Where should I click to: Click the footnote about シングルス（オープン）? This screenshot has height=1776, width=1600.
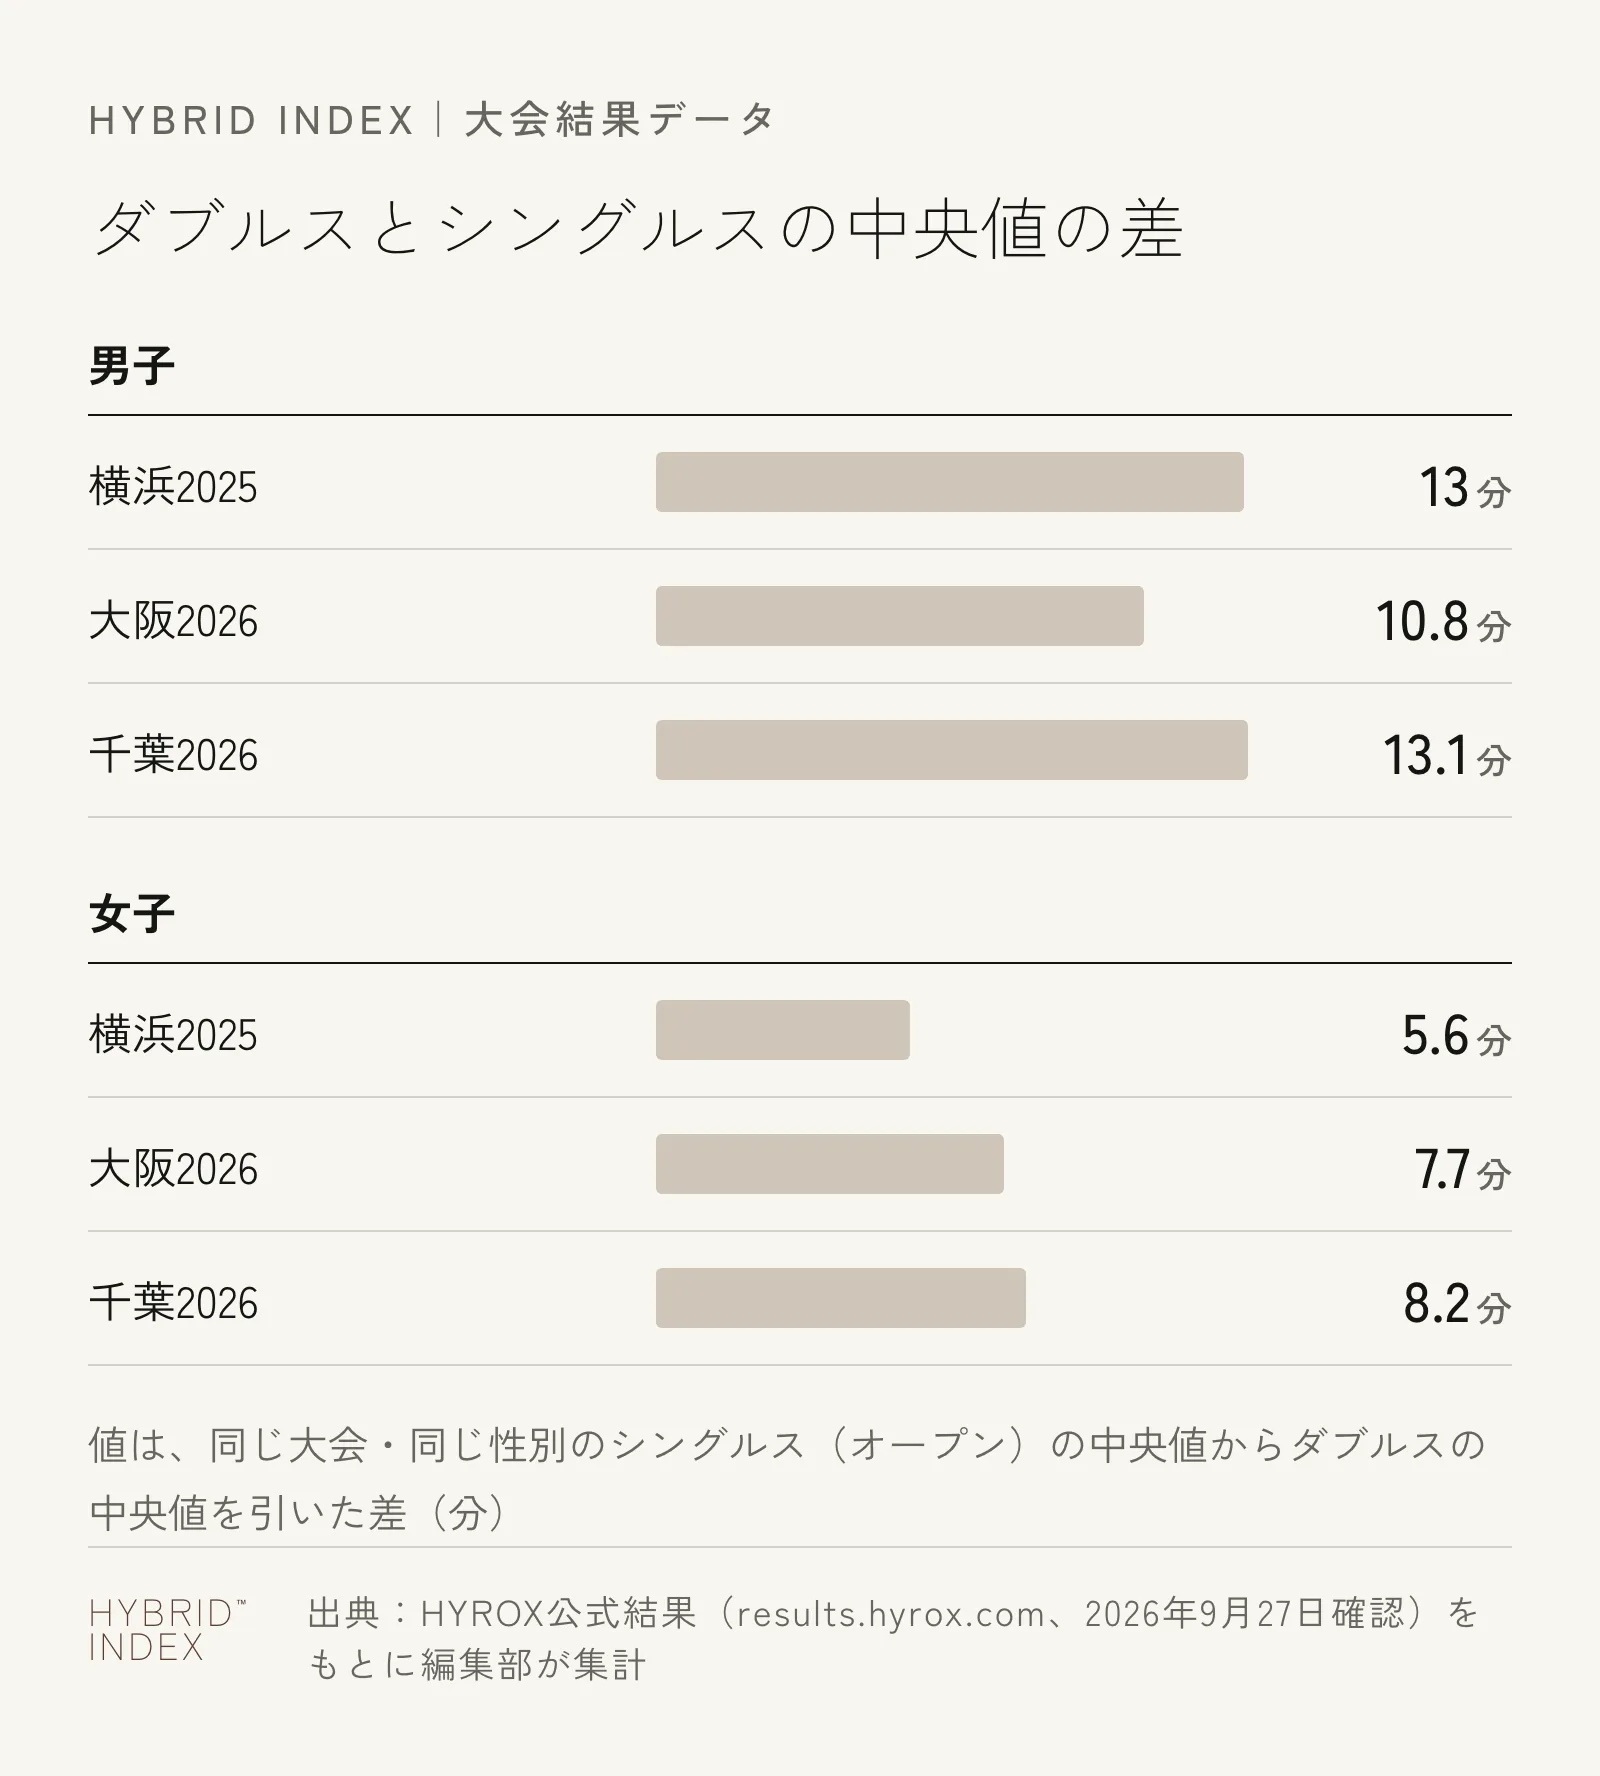tap(788, 1479)
